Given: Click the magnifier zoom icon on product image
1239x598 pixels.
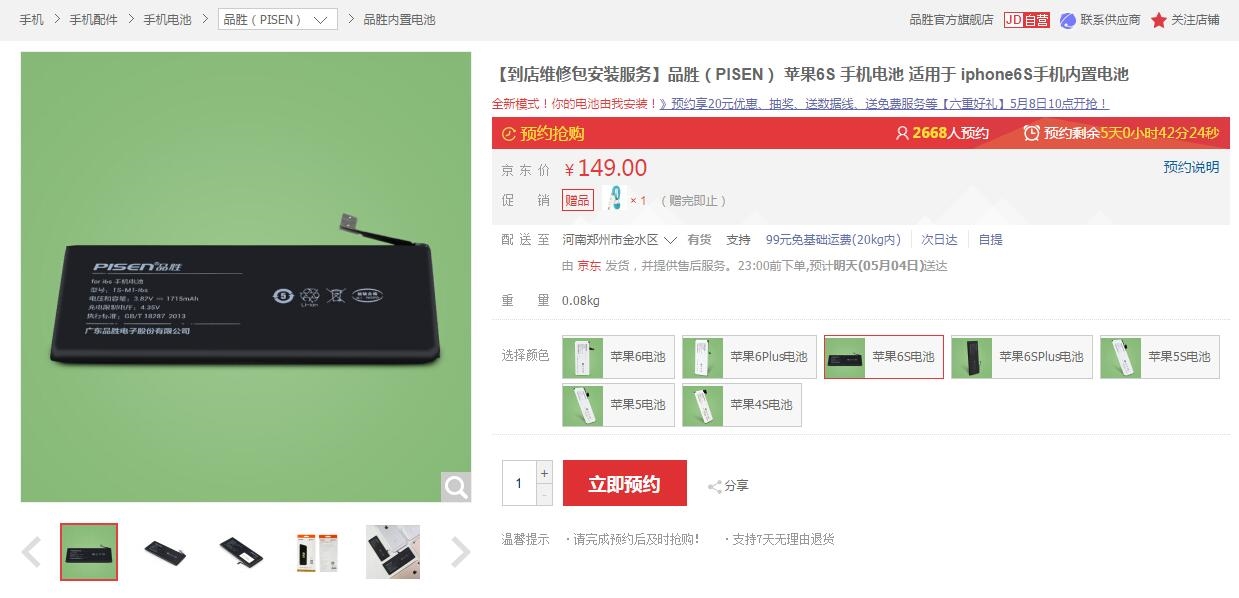Looking at the screenshot, I should point(456,487).
